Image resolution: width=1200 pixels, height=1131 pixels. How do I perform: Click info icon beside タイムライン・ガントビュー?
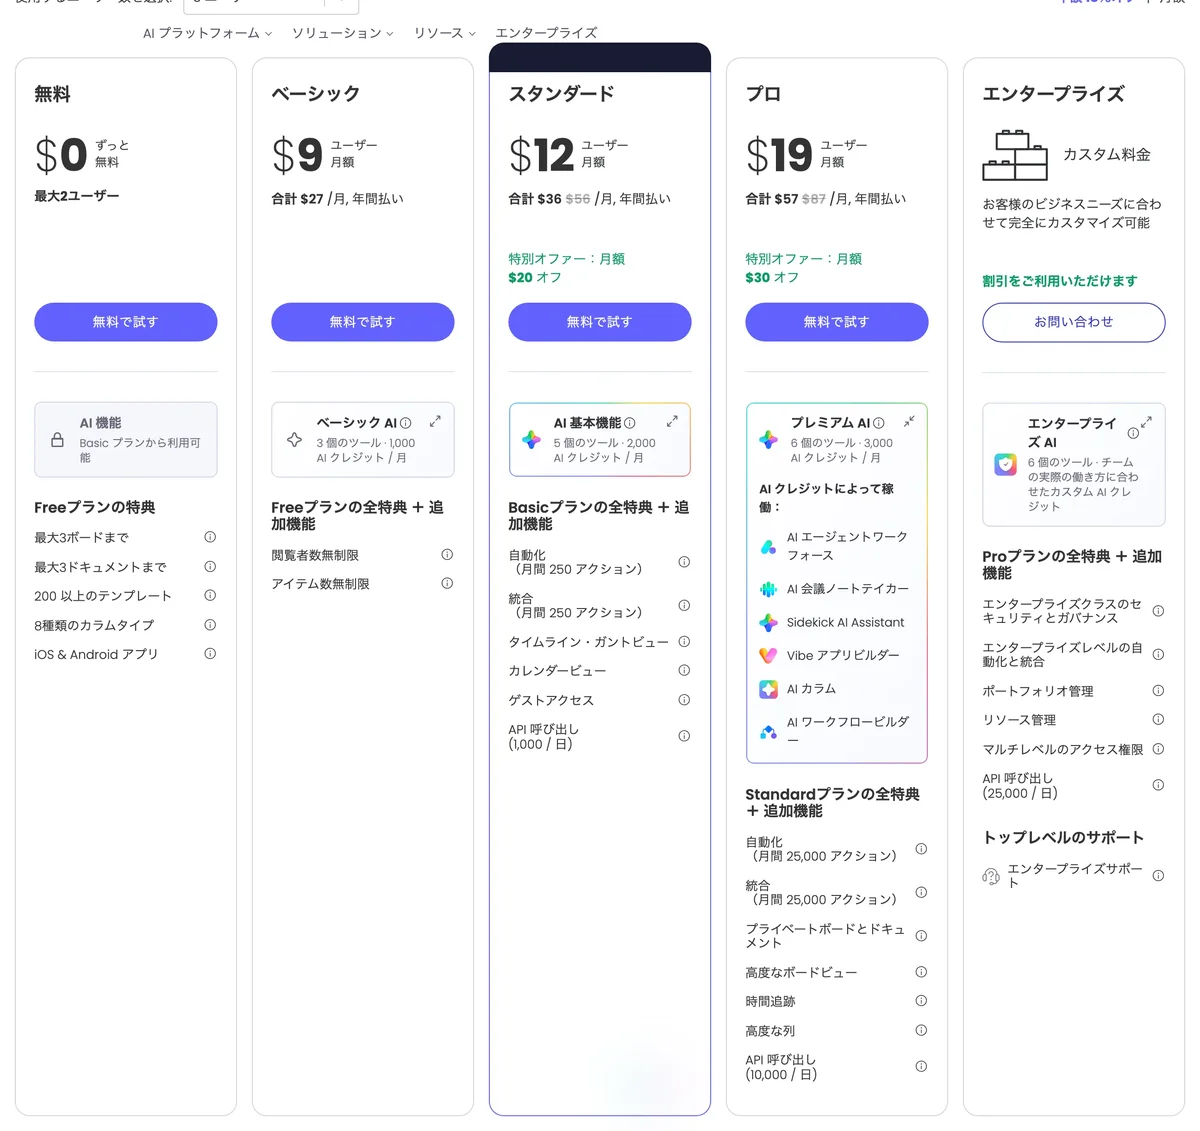pos(684,641)
